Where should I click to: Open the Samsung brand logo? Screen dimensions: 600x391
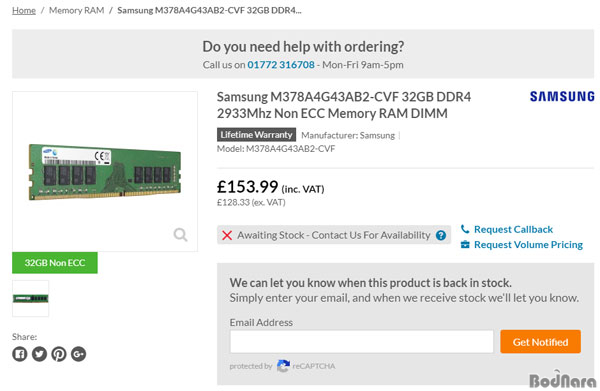click(562, 96)
